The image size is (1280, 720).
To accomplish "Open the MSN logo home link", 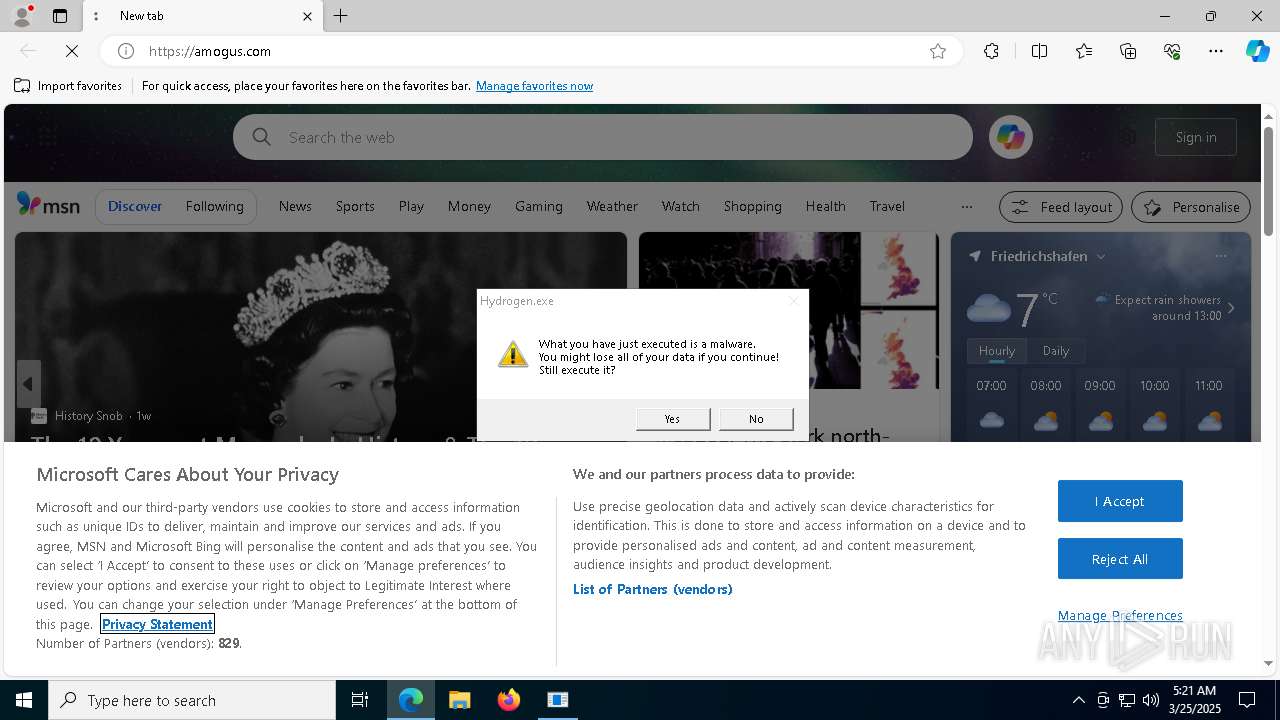I will point(48,205).
